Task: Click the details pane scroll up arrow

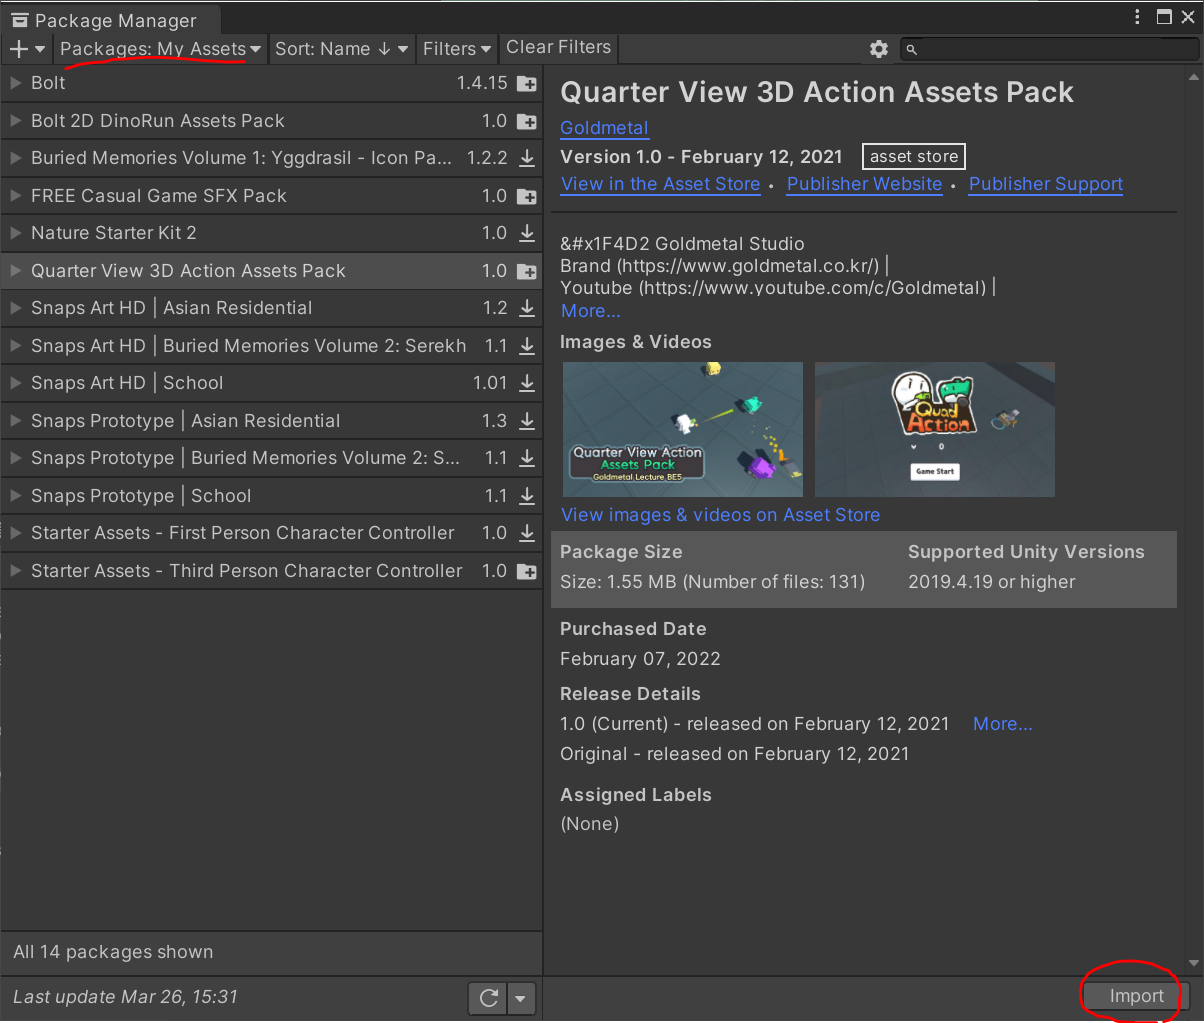Action: click(x=1194, y=76)
